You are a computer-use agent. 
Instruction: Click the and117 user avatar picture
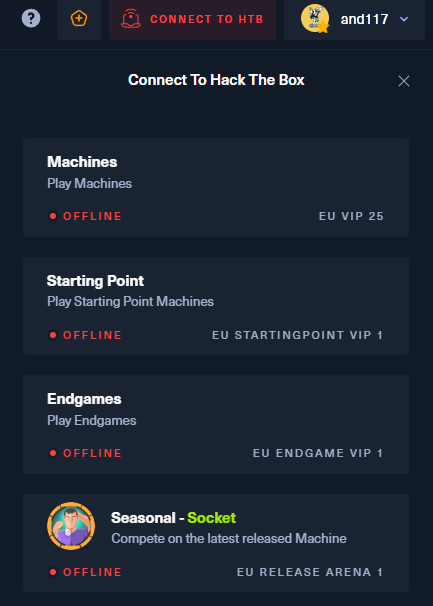coord(315,18)
